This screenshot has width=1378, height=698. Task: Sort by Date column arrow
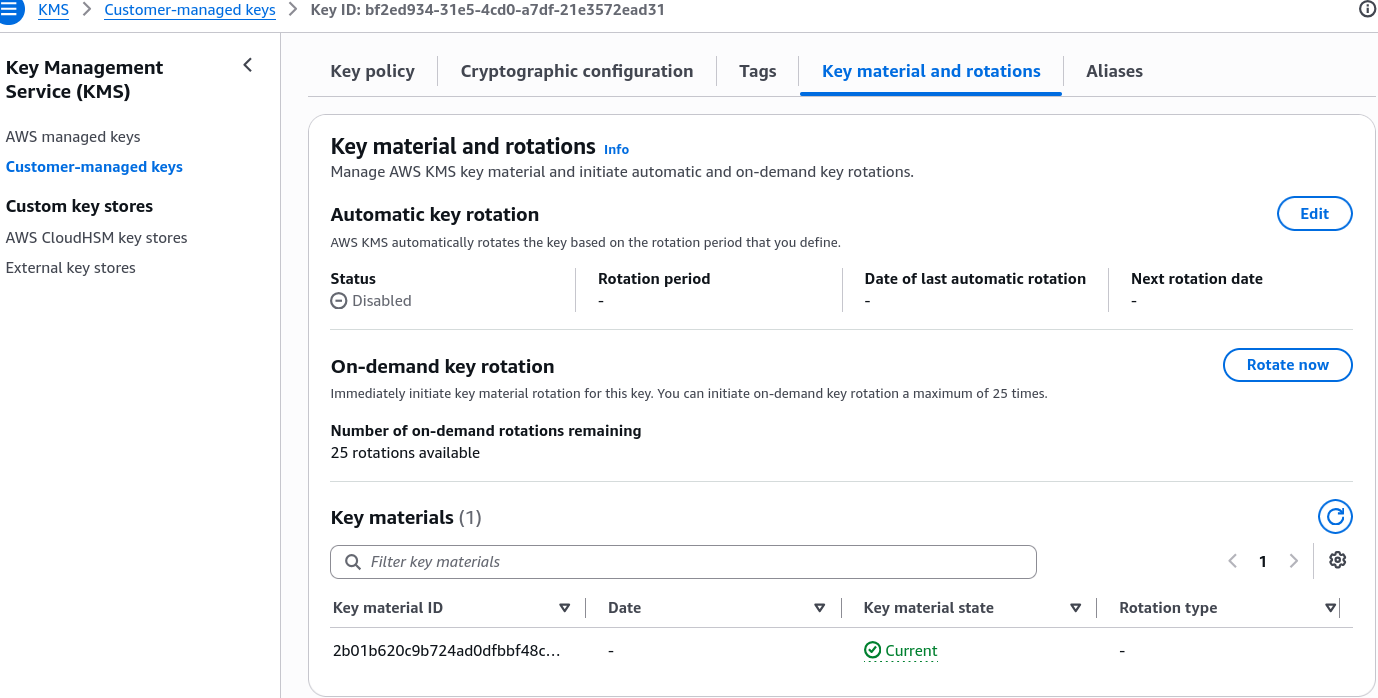coord(820,608)
